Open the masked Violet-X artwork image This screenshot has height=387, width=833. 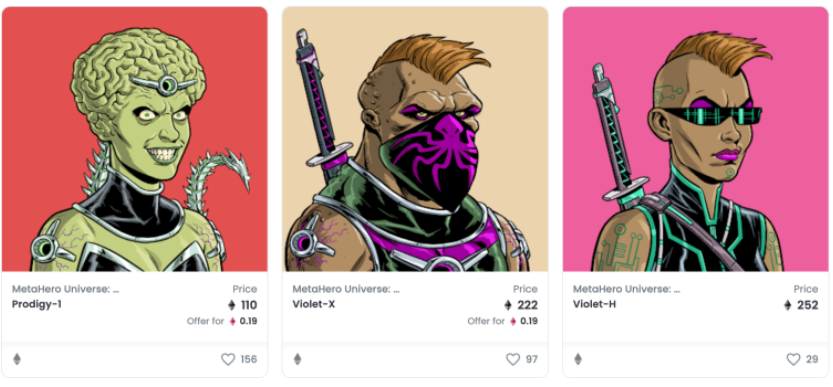(415, 139)
